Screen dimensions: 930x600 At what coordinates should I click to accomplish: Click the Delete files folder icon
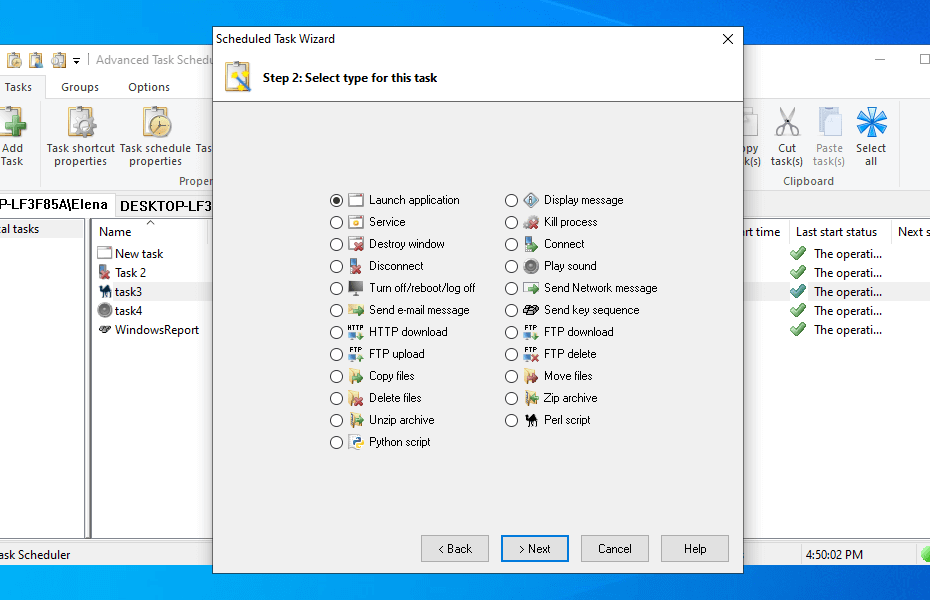coord(356,398)
